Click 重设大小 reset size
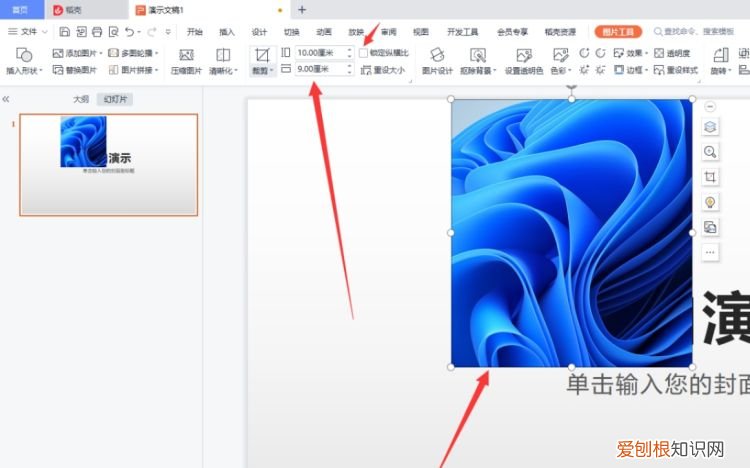The image size is (750, 468). tap(383, 70)
